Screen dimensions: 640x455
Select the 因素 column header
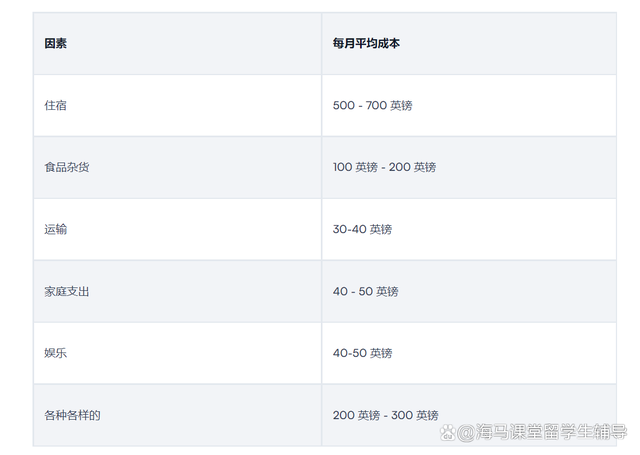tap(56, 43)
